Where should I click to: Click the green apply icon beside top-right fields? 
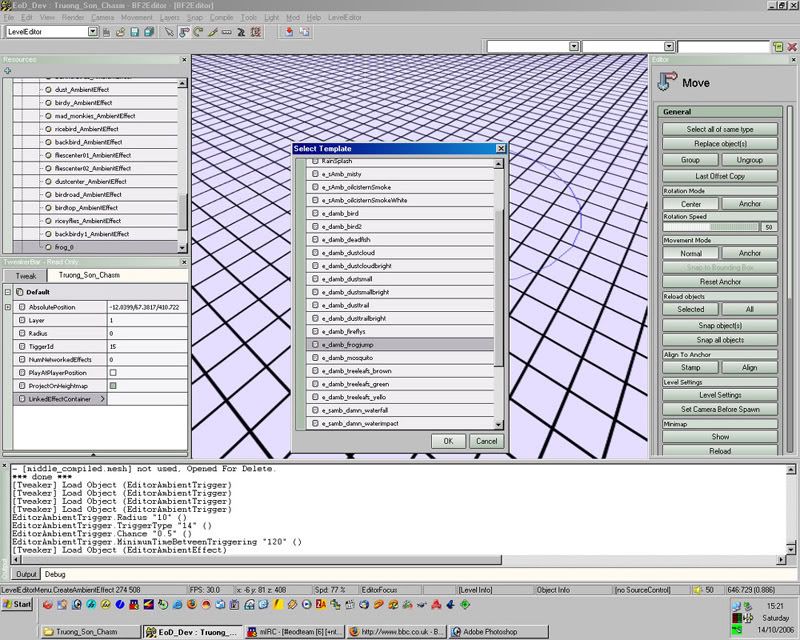pyautogui.click(x=778, y=46)
